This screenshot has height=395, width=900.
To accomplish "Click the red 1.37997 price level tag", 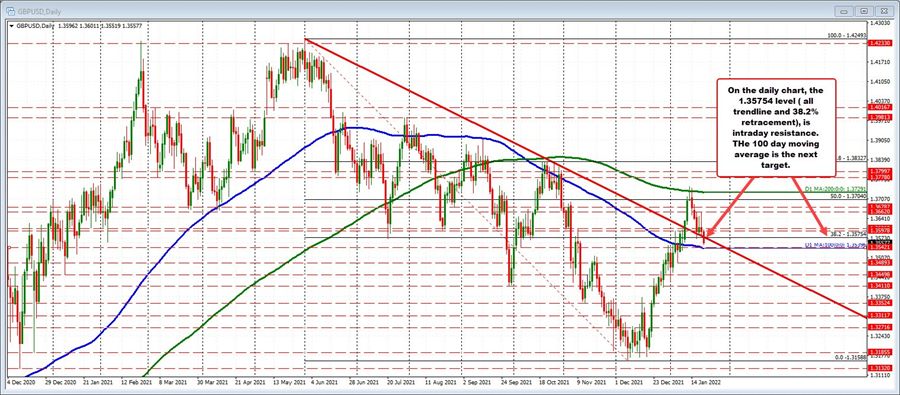I will 879,172.
